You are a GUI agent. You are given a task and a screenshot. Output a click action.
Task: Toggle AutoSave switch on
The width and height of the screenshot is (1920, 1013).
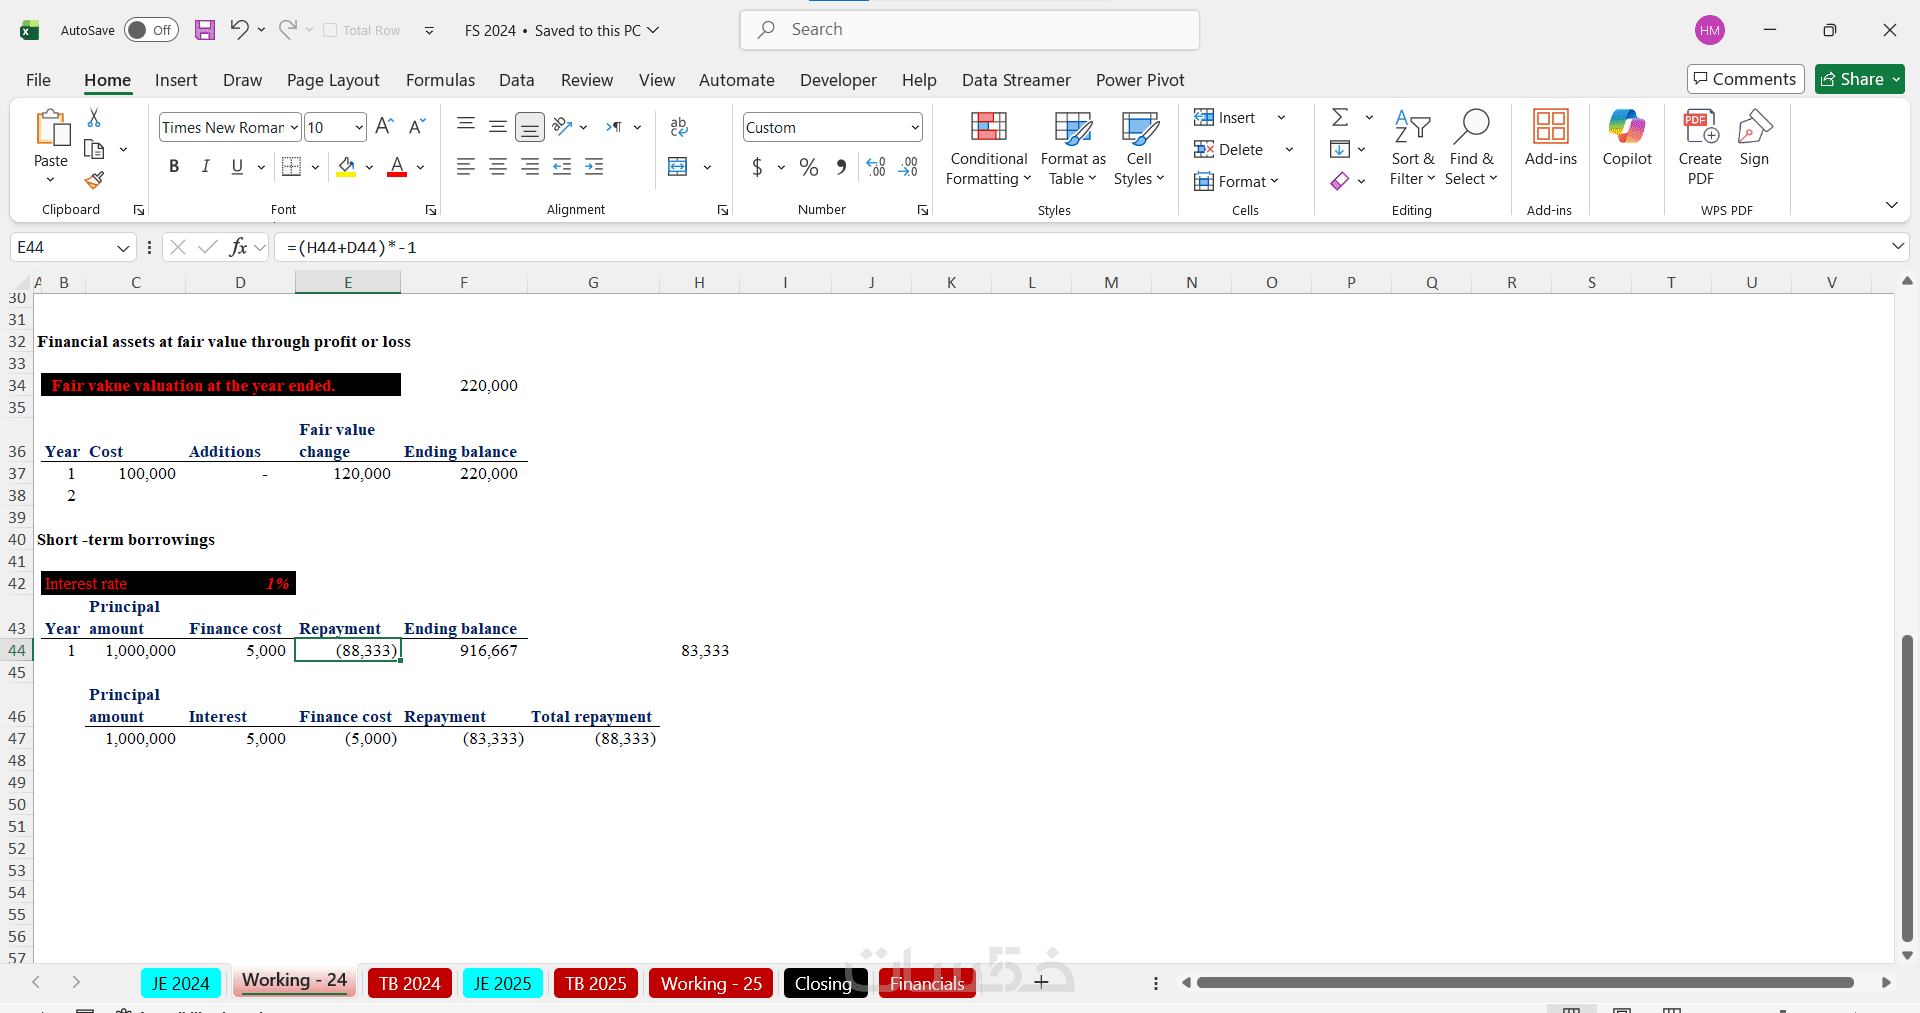pos(151,30)
